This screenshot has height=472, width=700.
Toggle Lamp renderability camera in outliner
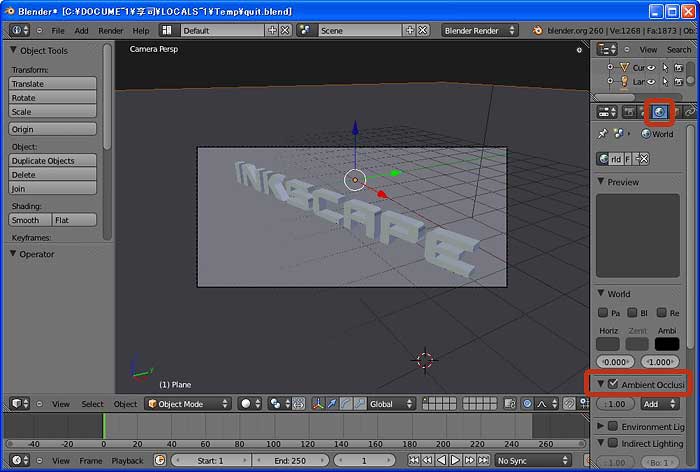pyautogui.click(x=679, y=82)
